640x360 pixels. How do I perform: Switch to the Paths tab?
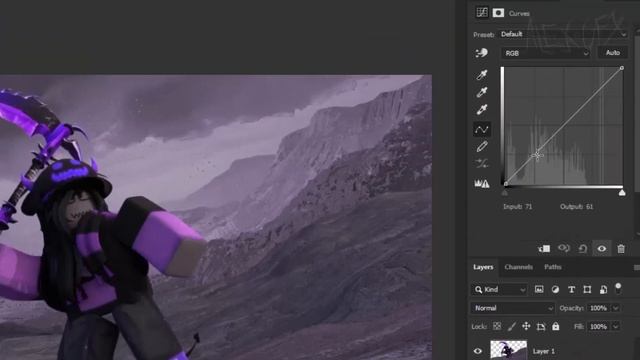553,267
